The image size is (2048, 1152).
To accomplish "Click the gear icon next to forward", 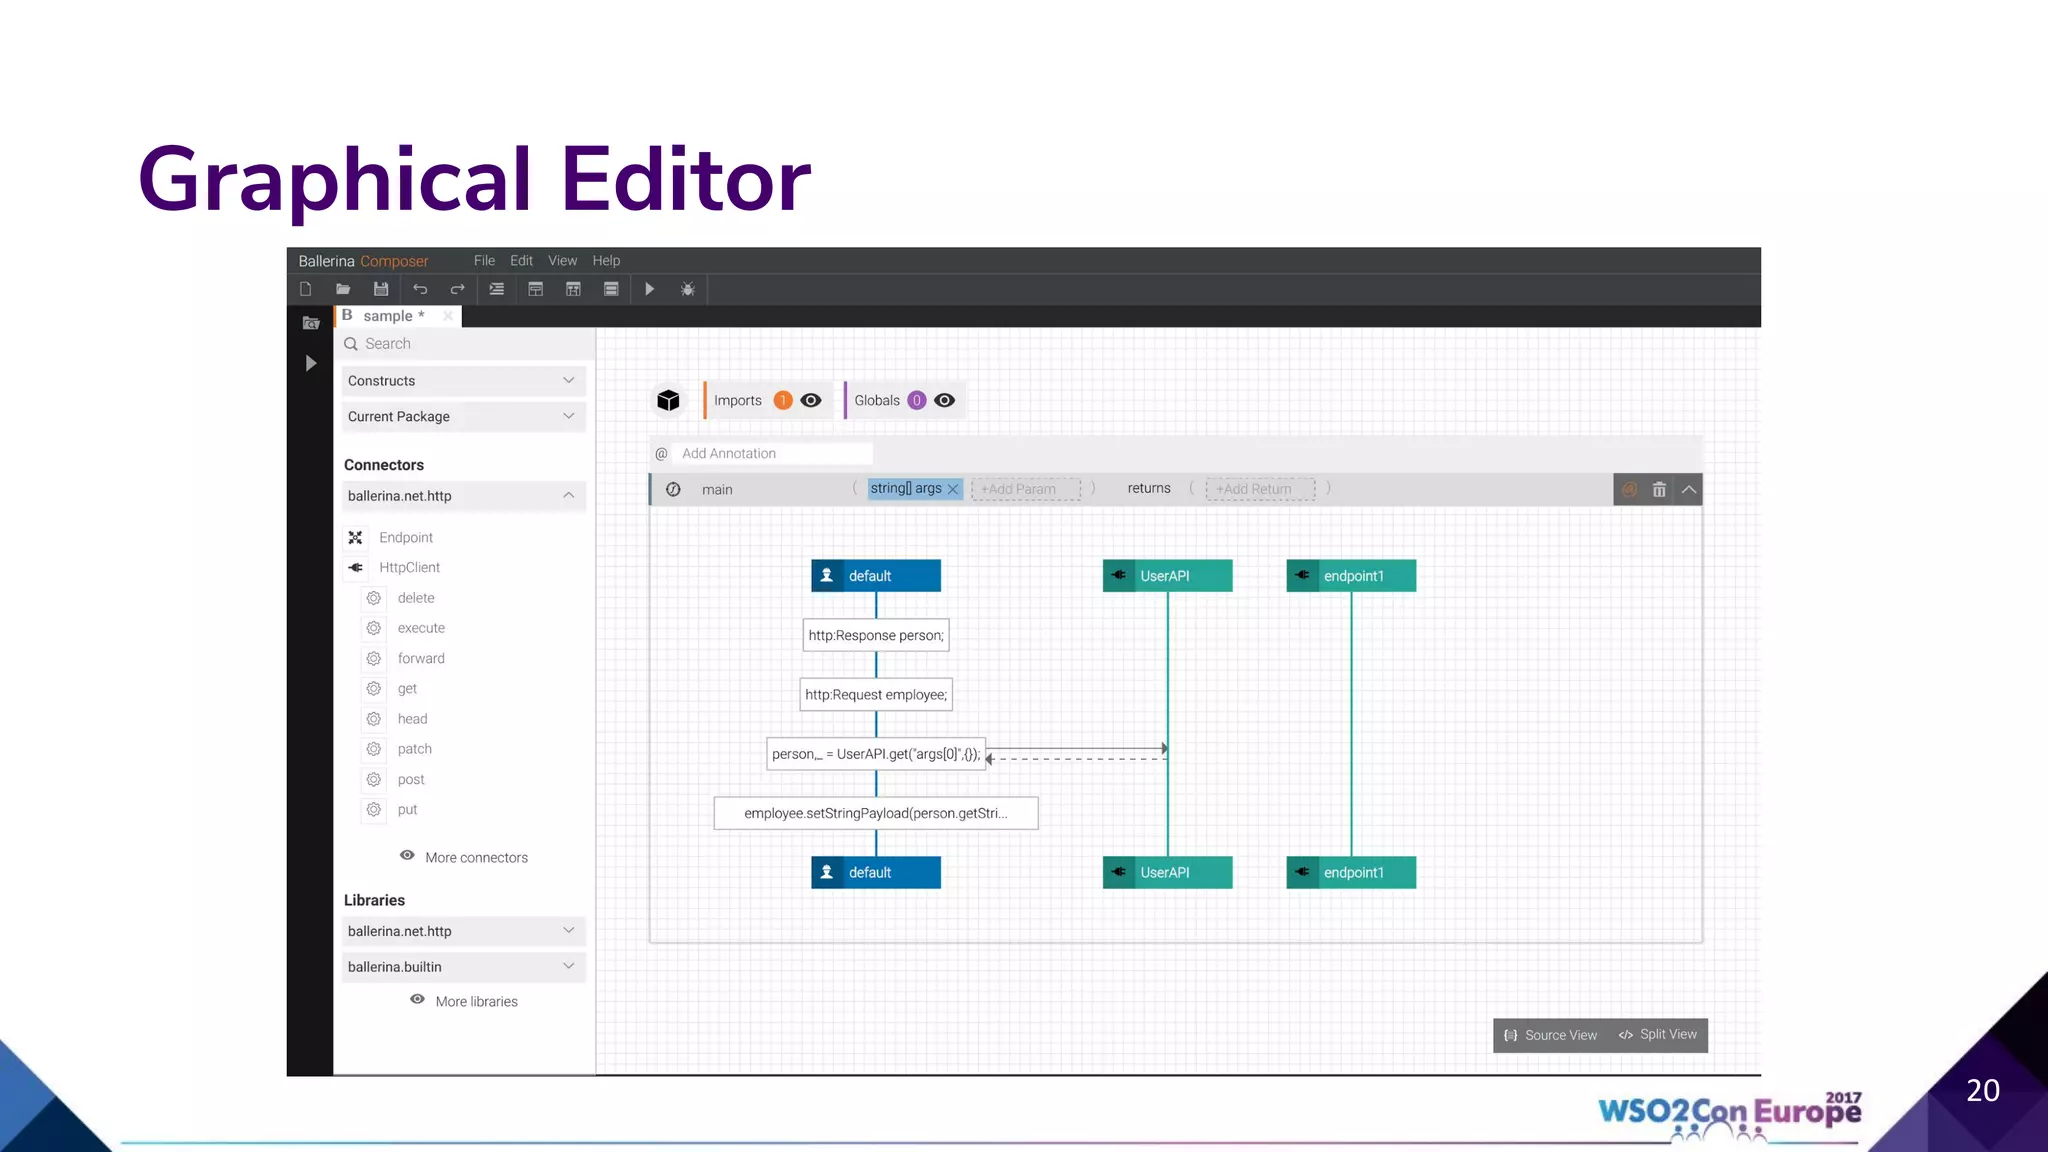I will (373, 658).
